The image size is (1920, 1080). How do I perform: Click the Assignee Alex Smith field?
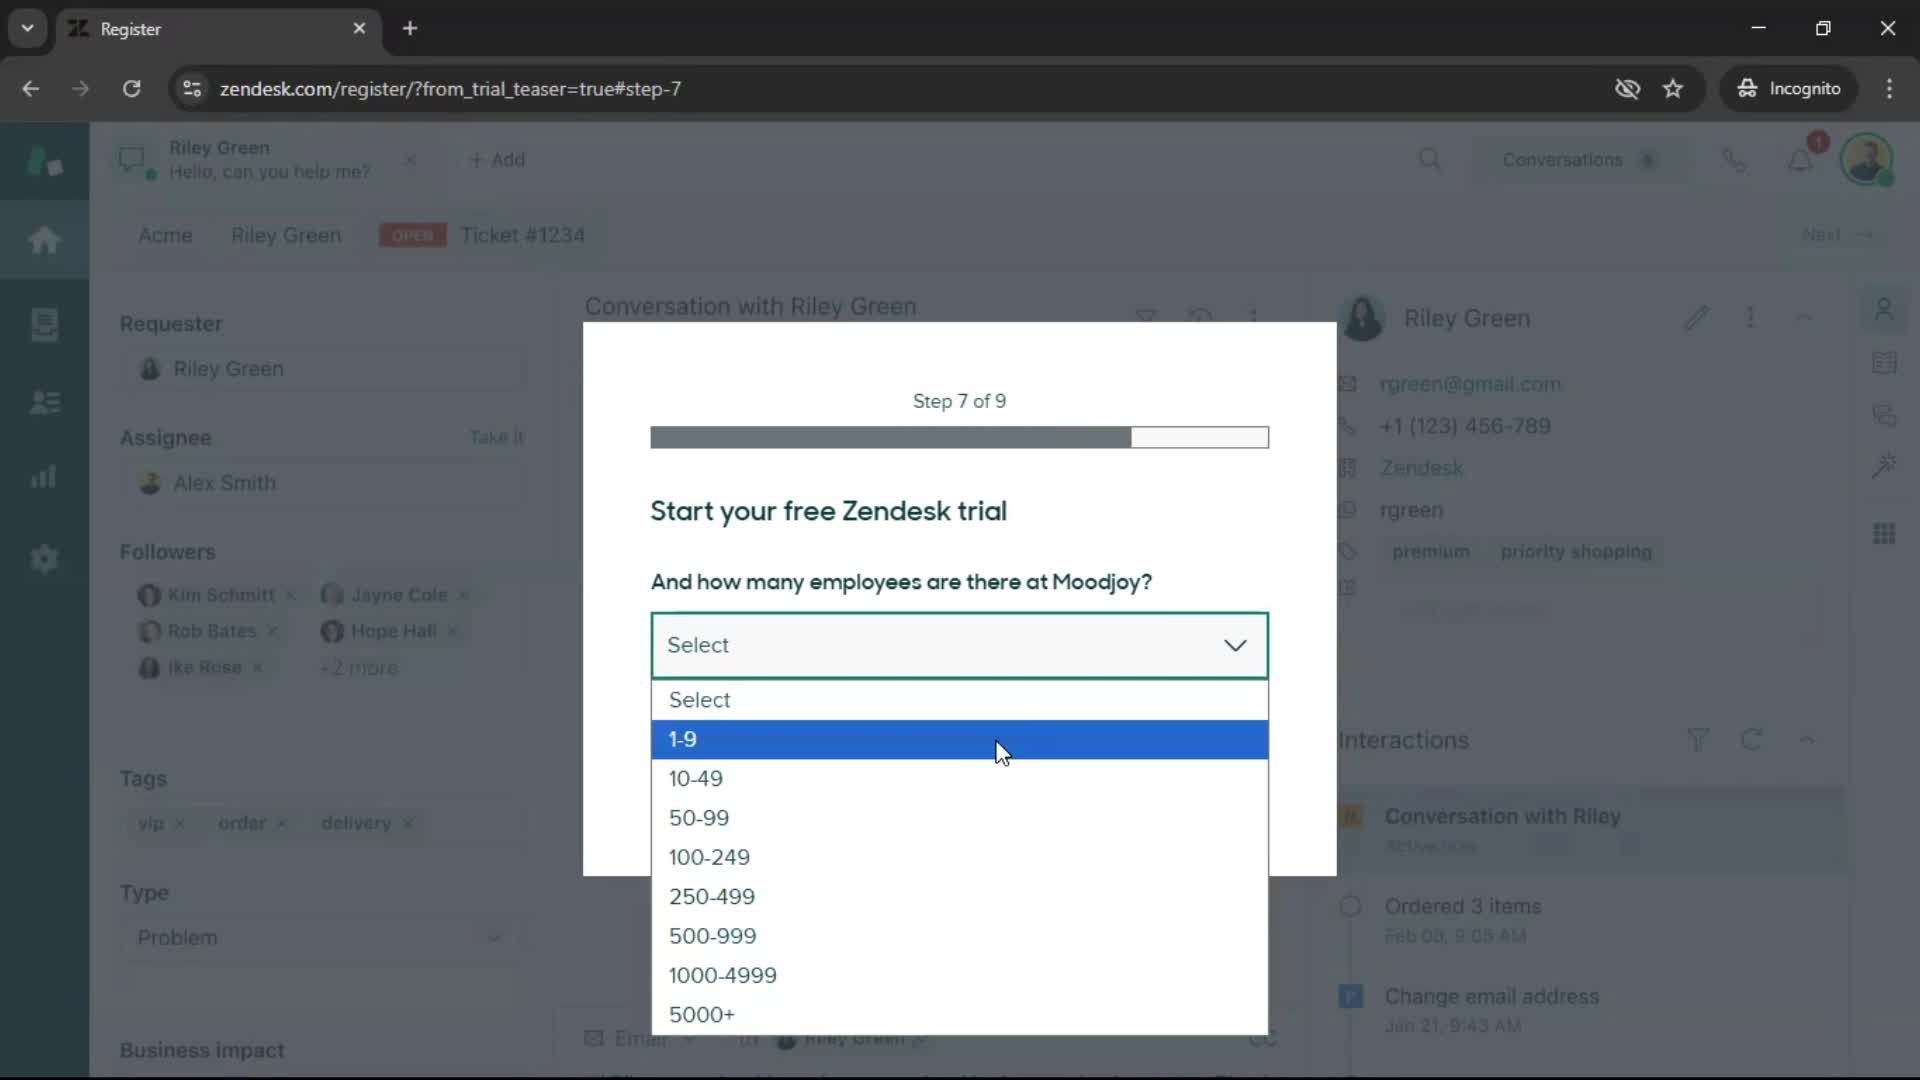[323, 483]
